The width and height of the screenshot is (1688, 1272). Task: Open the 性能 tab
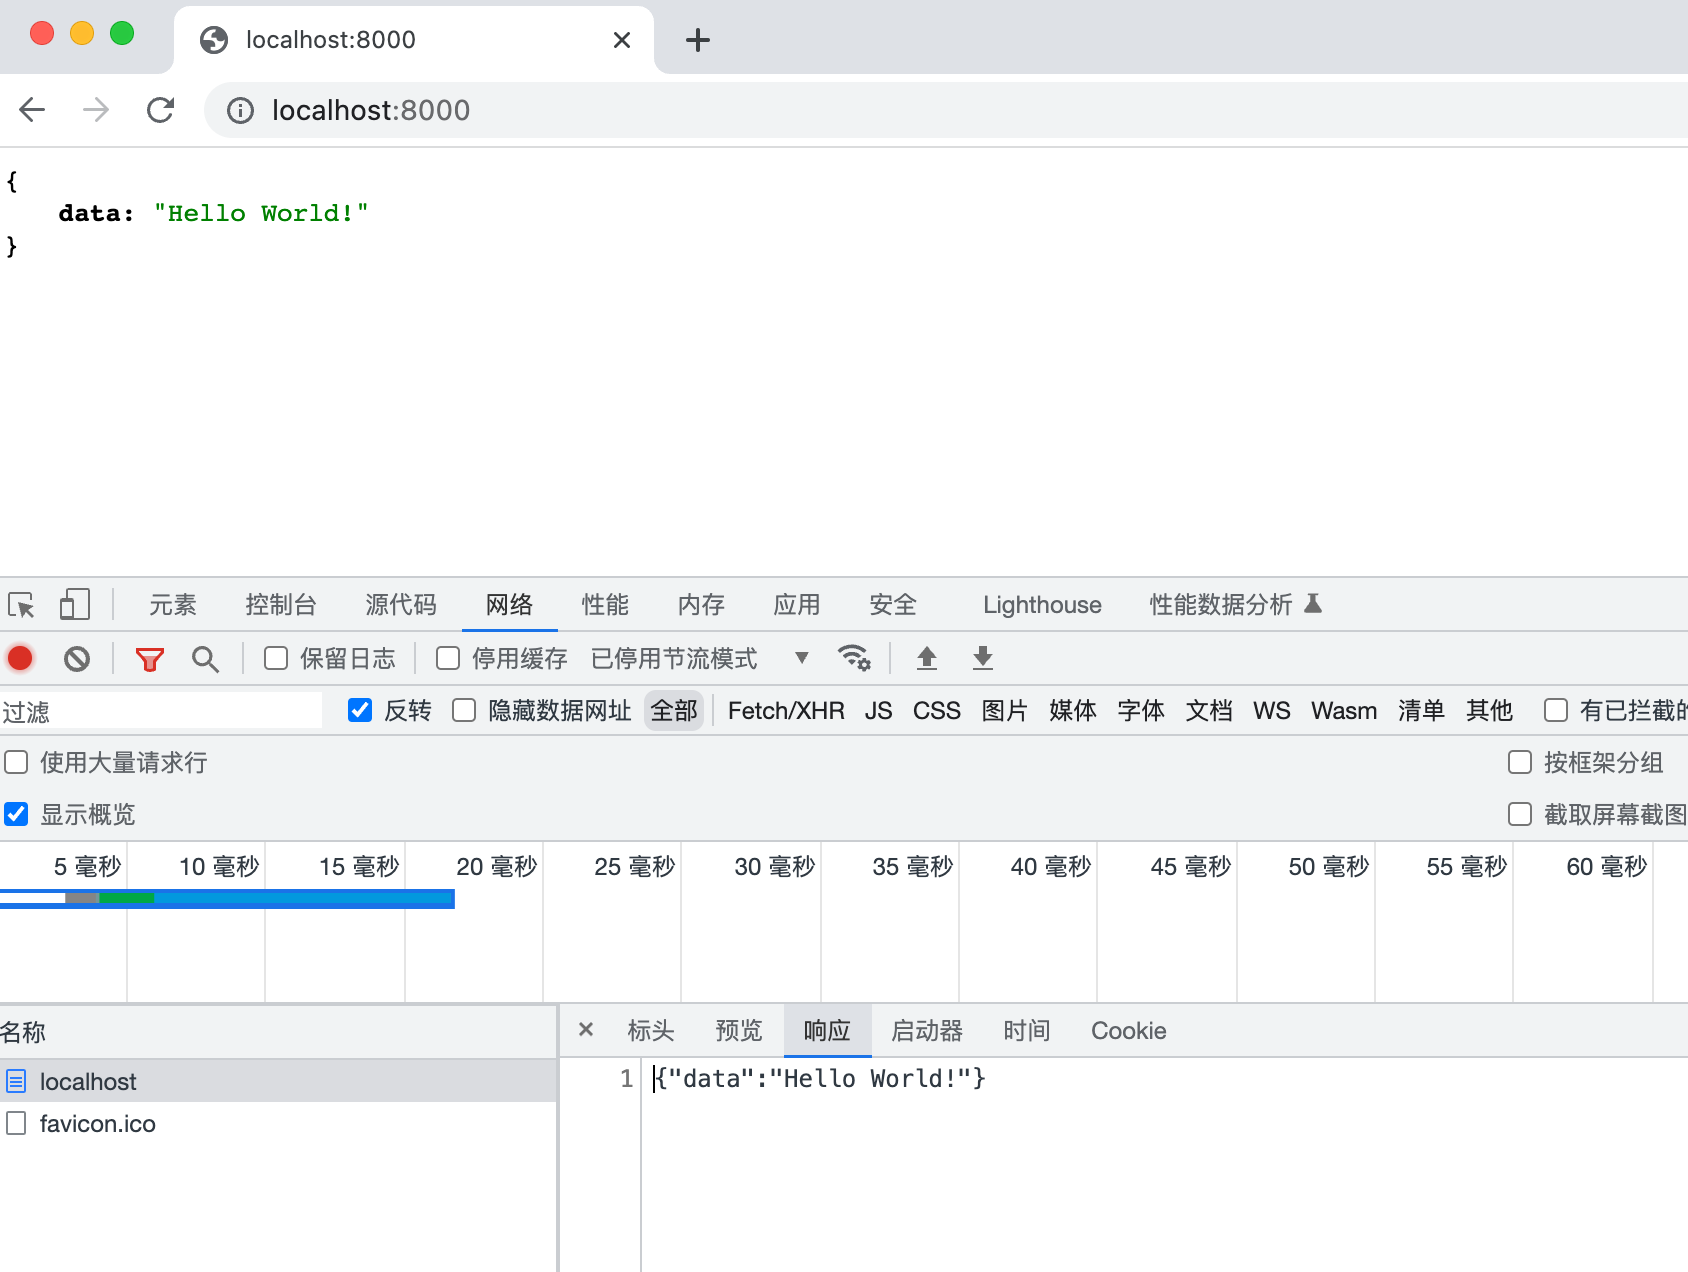point(606,605)
